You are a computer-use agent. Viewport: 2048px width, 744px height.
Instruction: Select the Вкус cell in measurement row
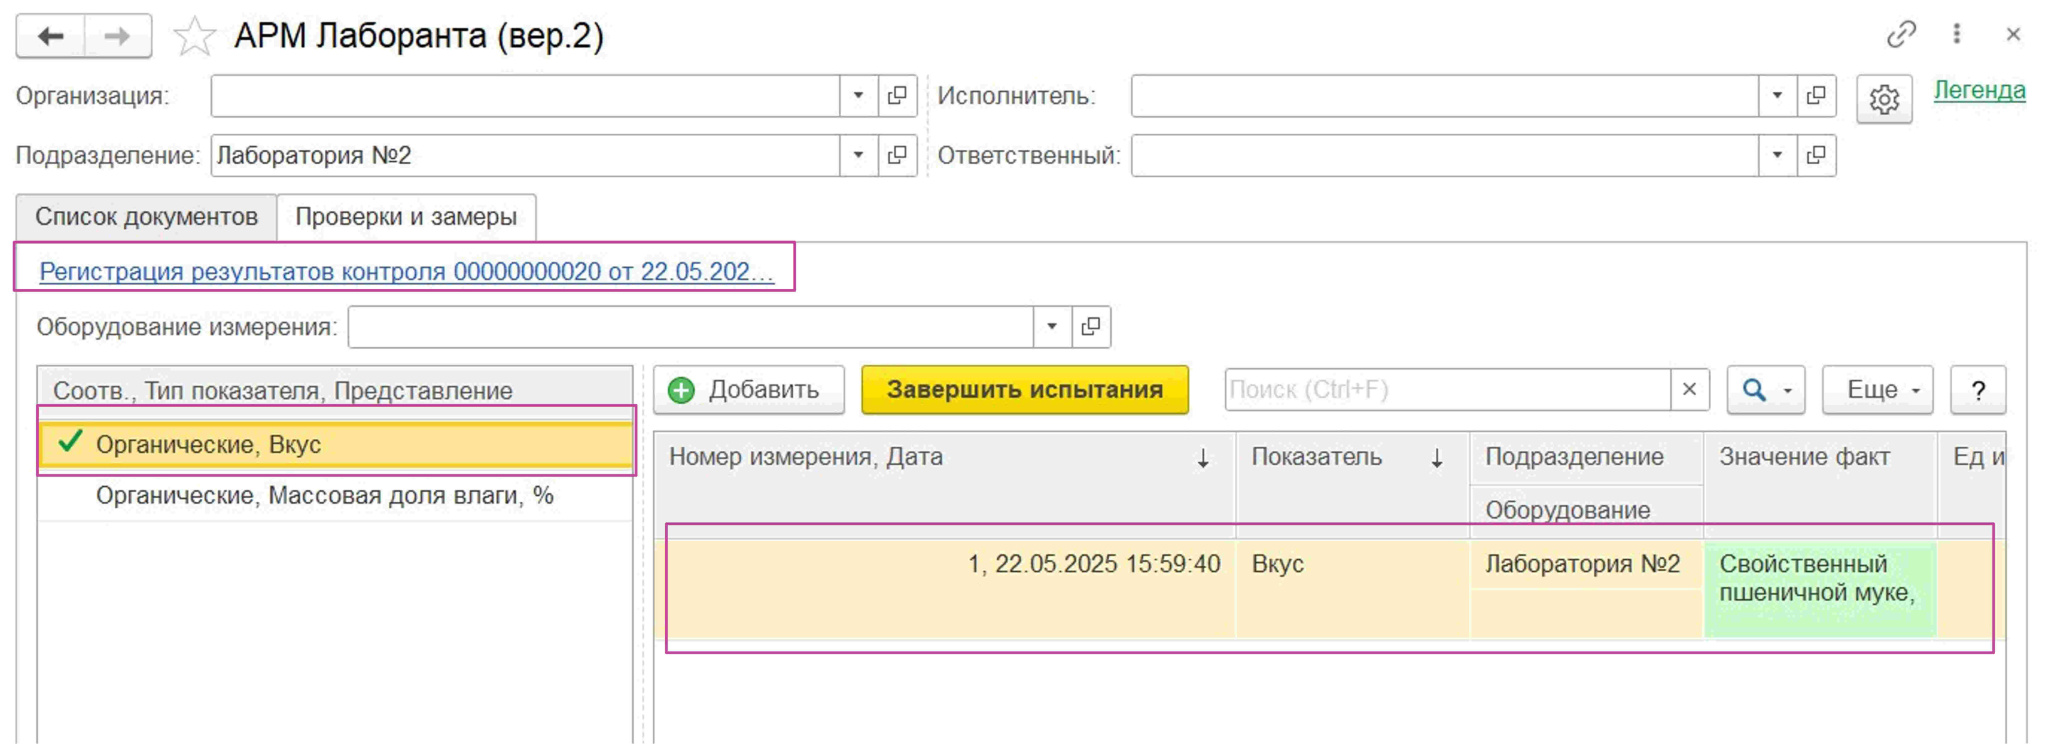[1352, 588]
